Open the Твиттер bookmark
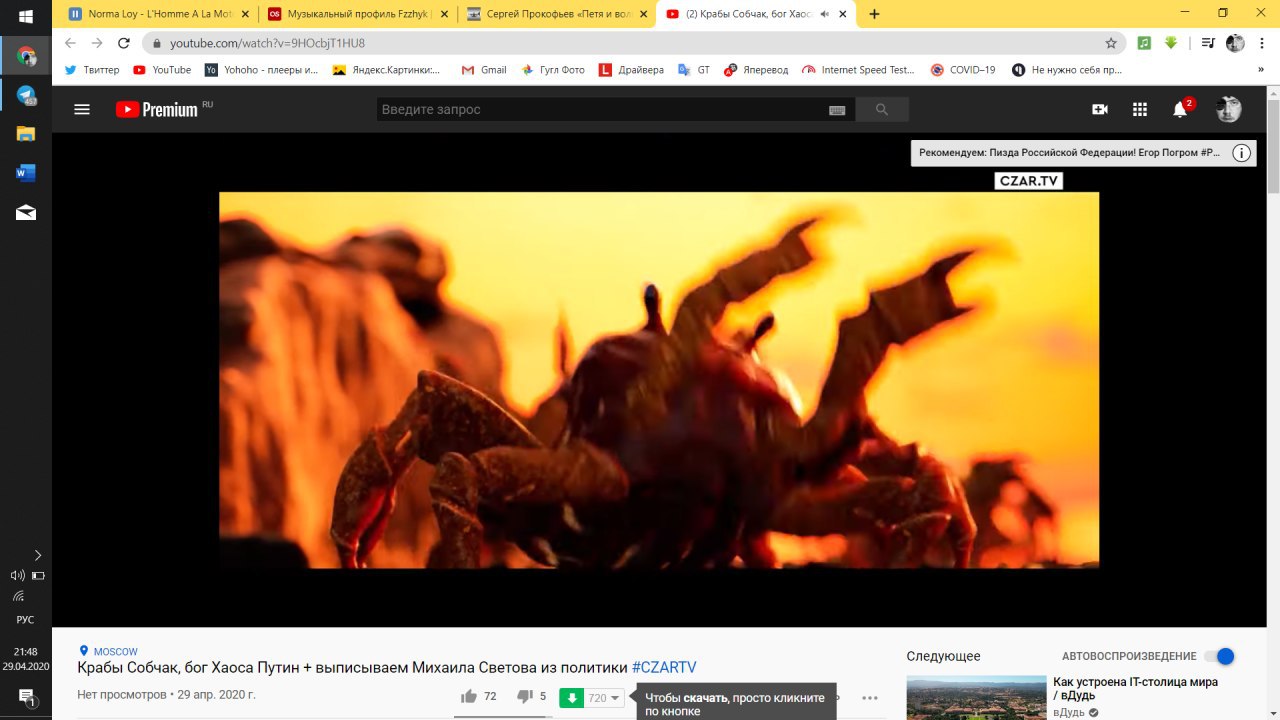The image size is (1280, 720). 91,70
